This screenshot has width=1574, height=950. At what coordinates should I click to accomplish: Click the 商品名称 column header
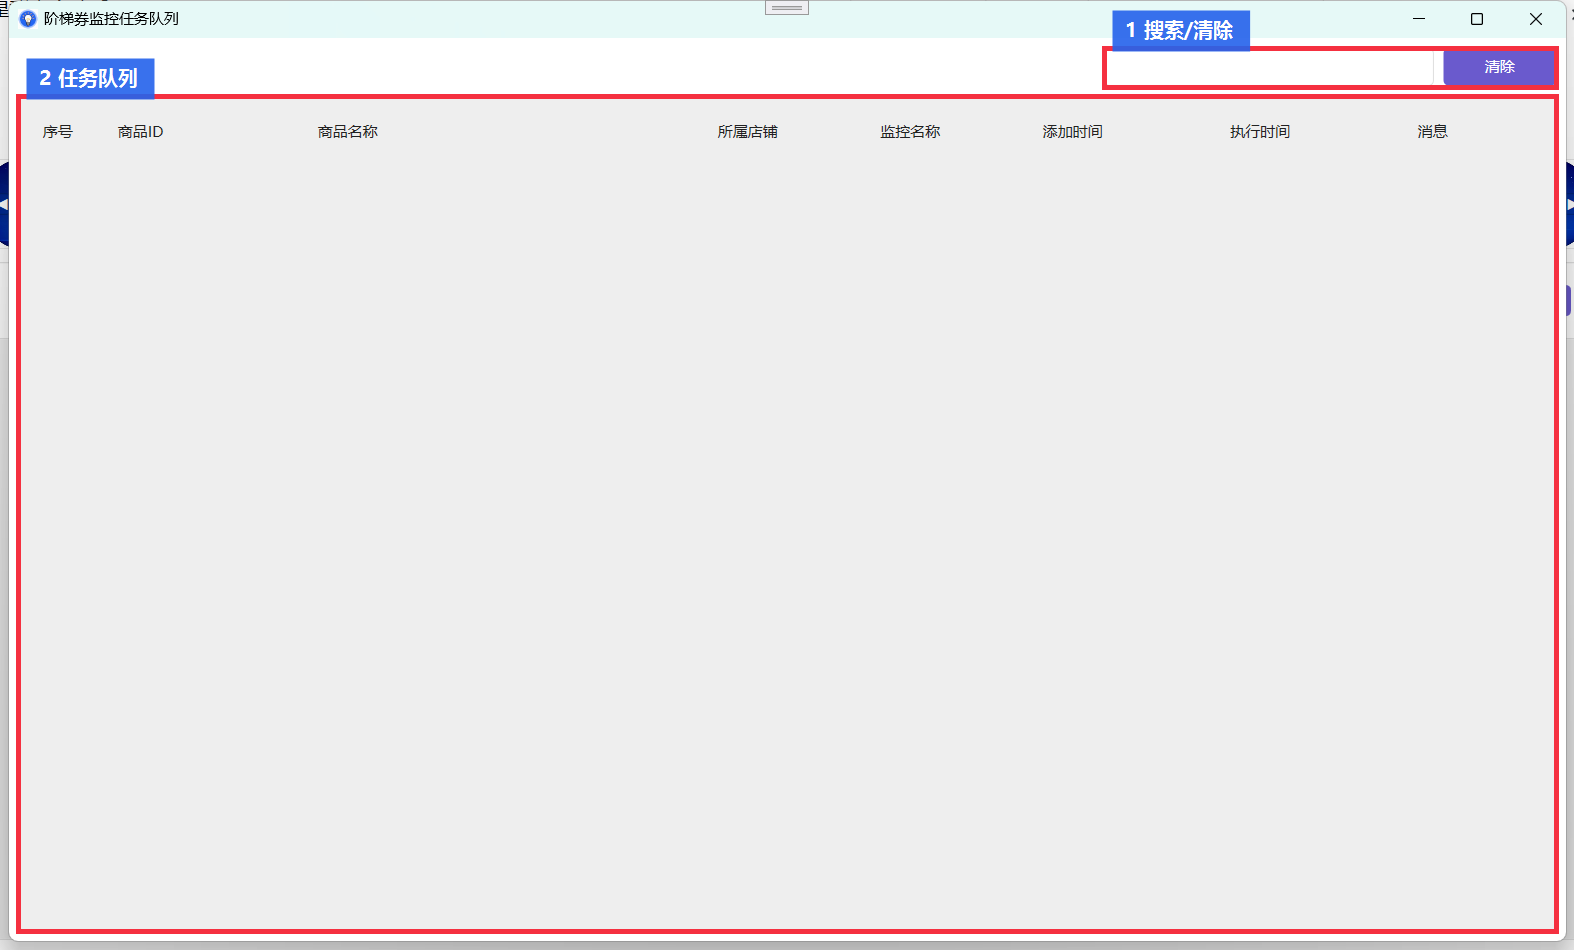348,132
